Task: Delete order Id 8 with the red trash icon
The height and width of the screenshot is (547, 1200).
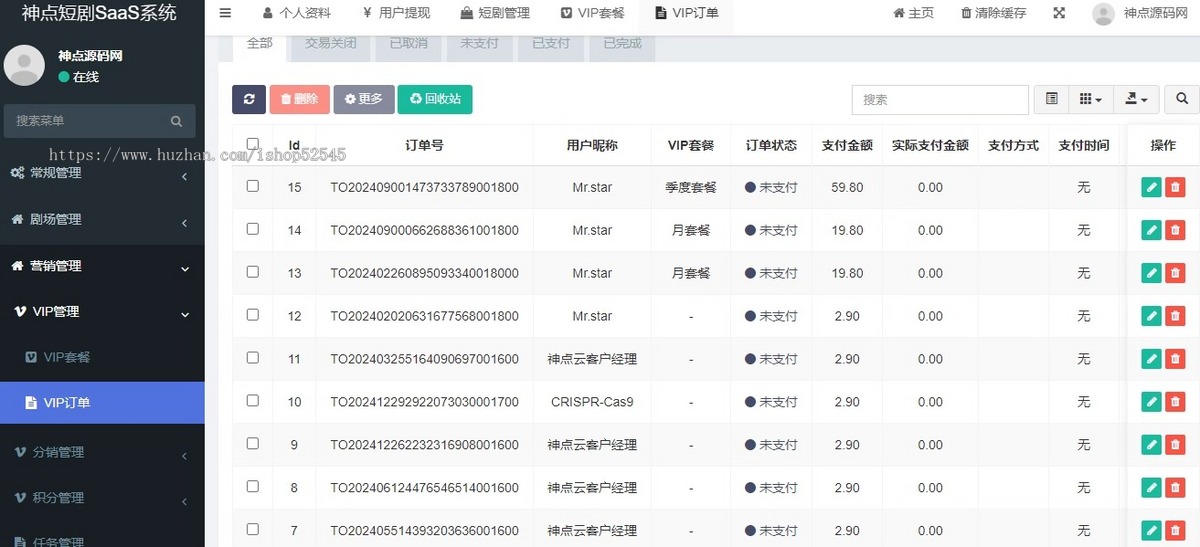Action: click(1175, 488)
